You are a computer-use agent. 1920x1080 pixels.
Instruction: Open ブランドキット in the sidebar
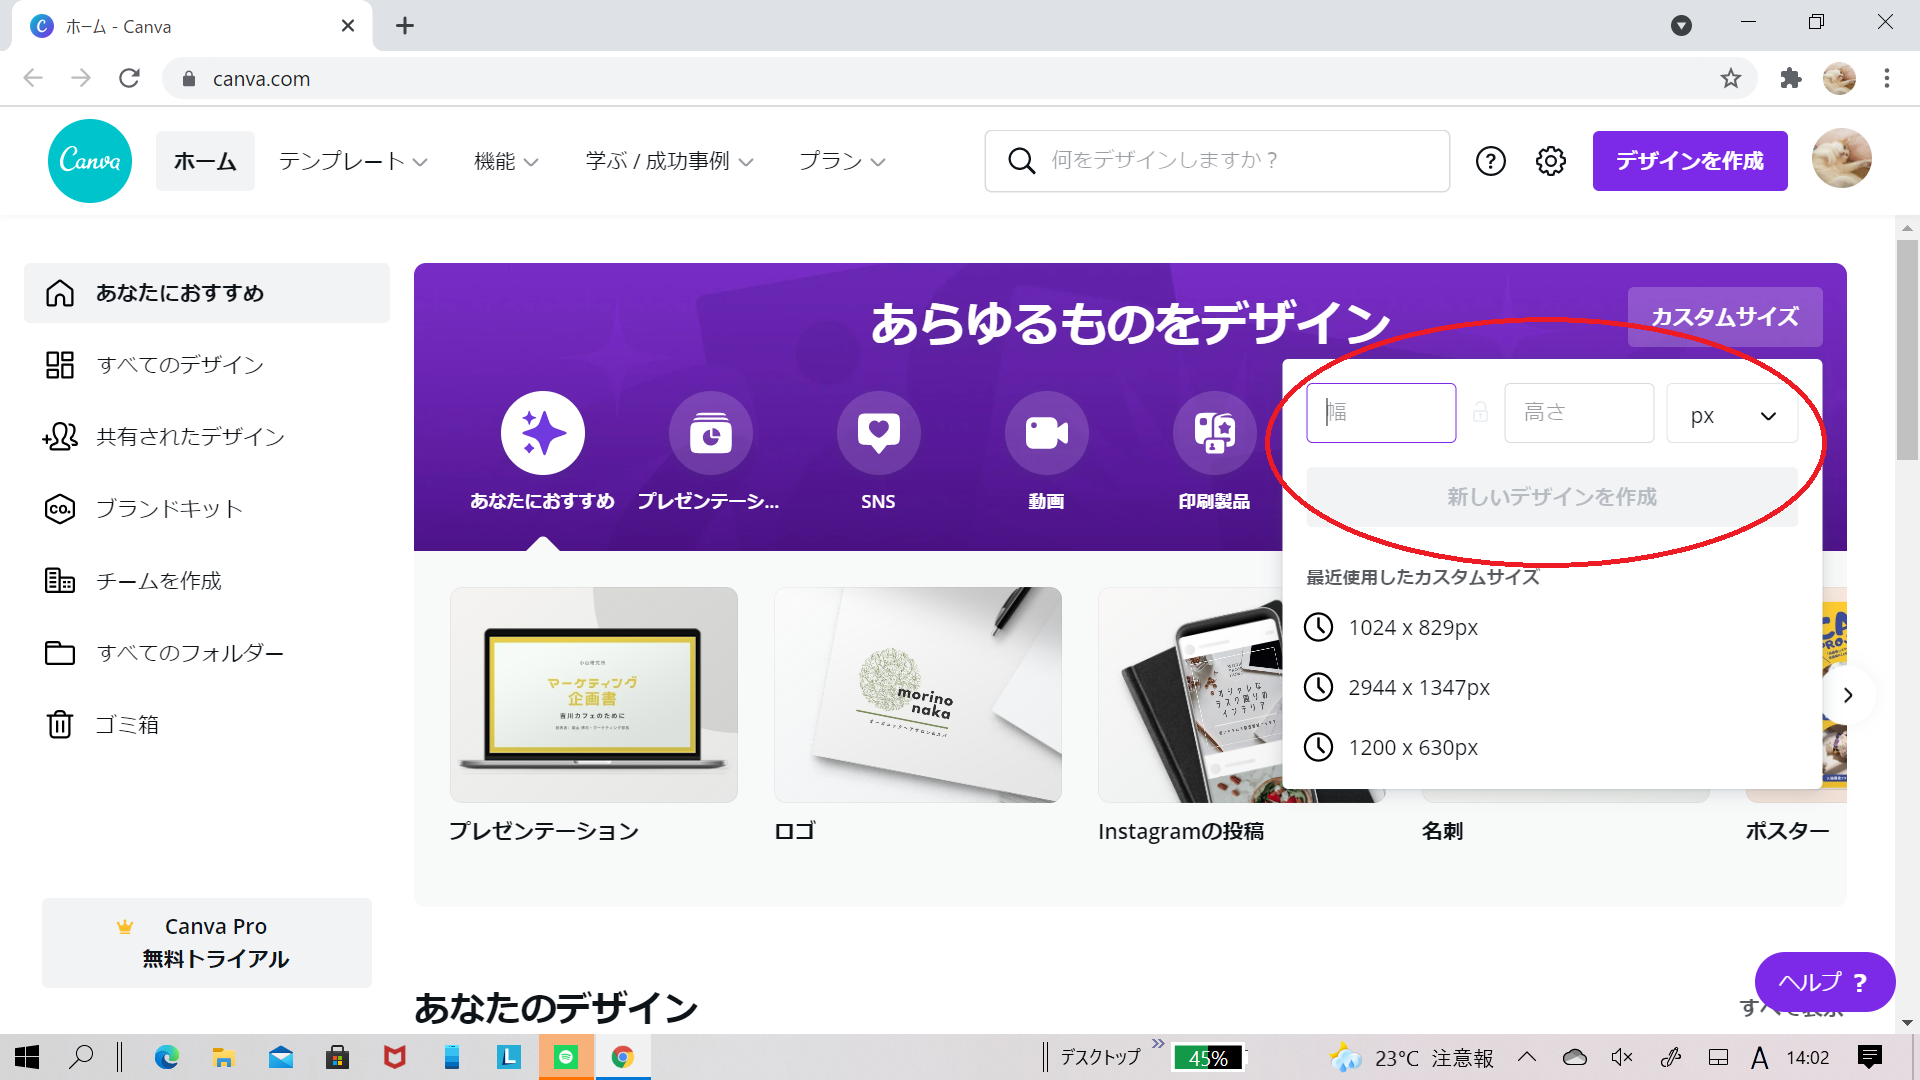click(207, 509)
